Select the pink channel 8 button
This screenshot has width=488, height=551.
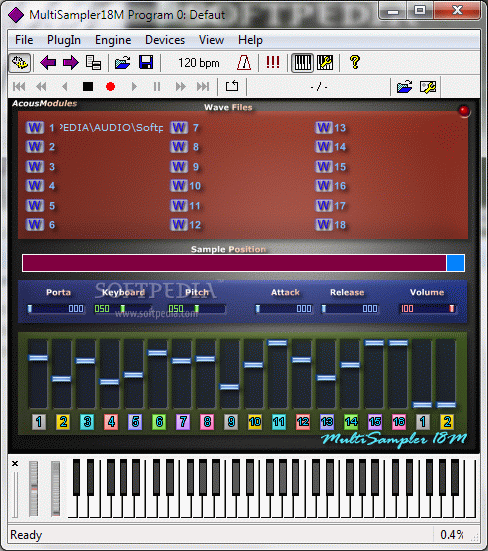coord(207,422)
